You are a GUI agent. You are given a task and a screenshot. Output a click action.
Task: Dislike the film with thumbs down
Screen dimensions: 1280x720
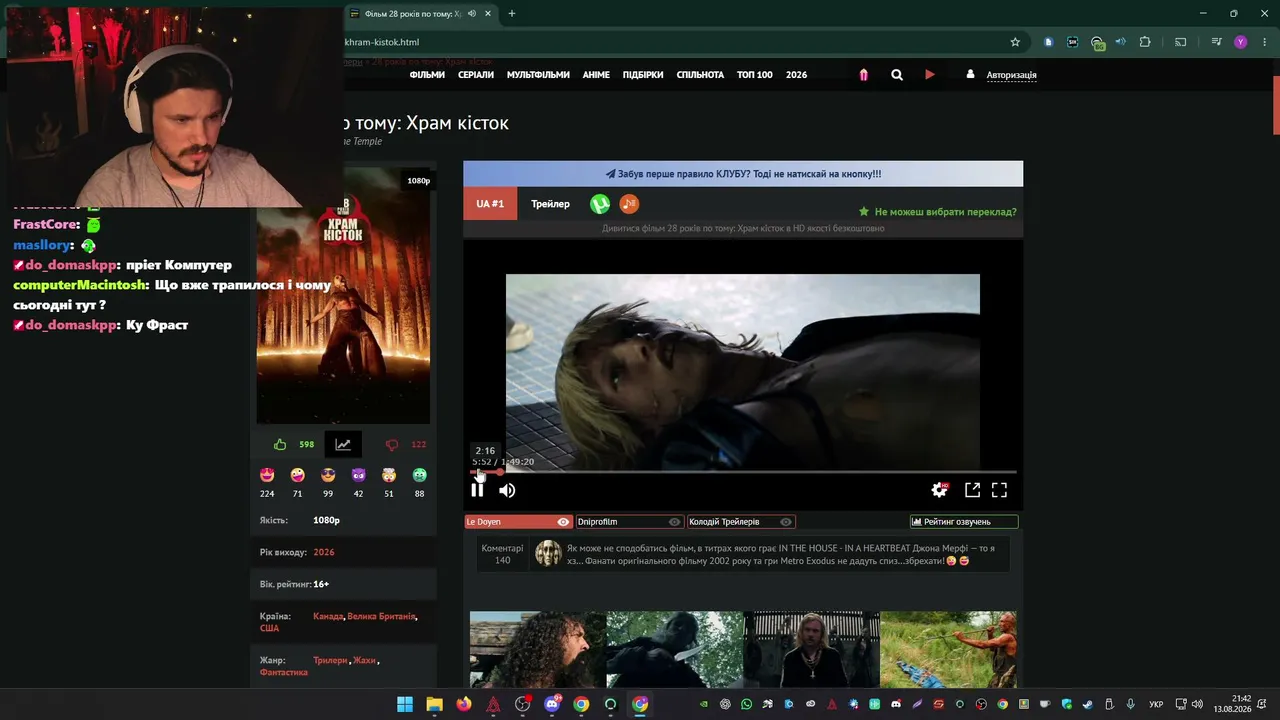(392, 445)
